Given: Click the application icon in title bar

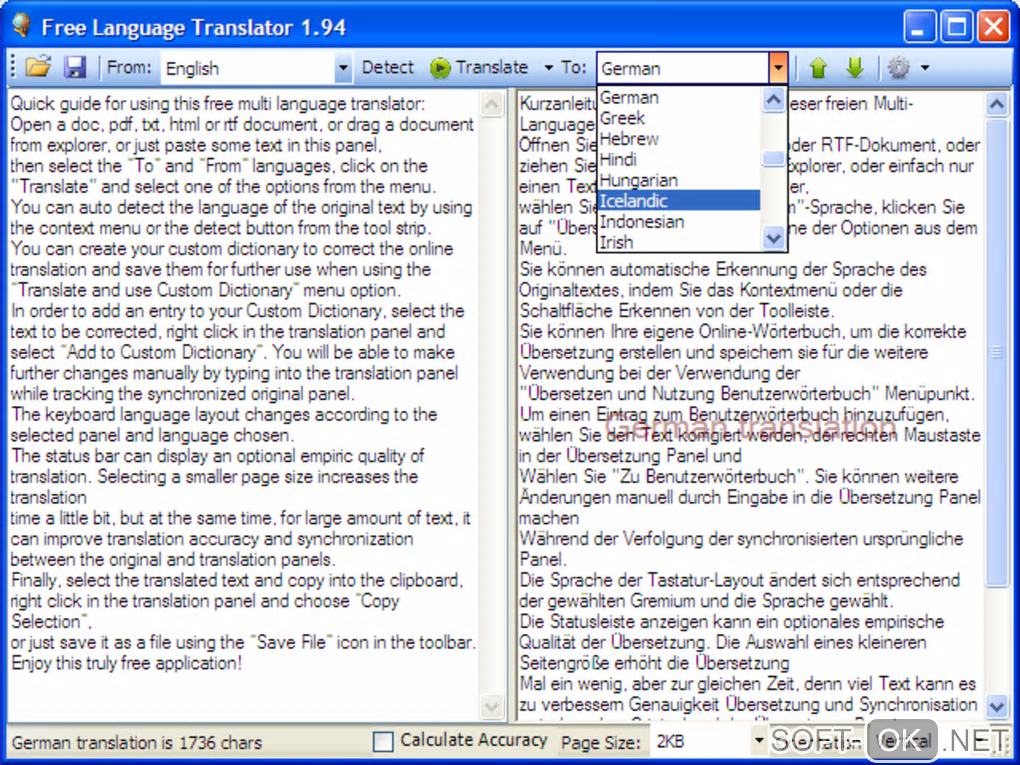Looking at the screenshot, I should click(21, 26).
